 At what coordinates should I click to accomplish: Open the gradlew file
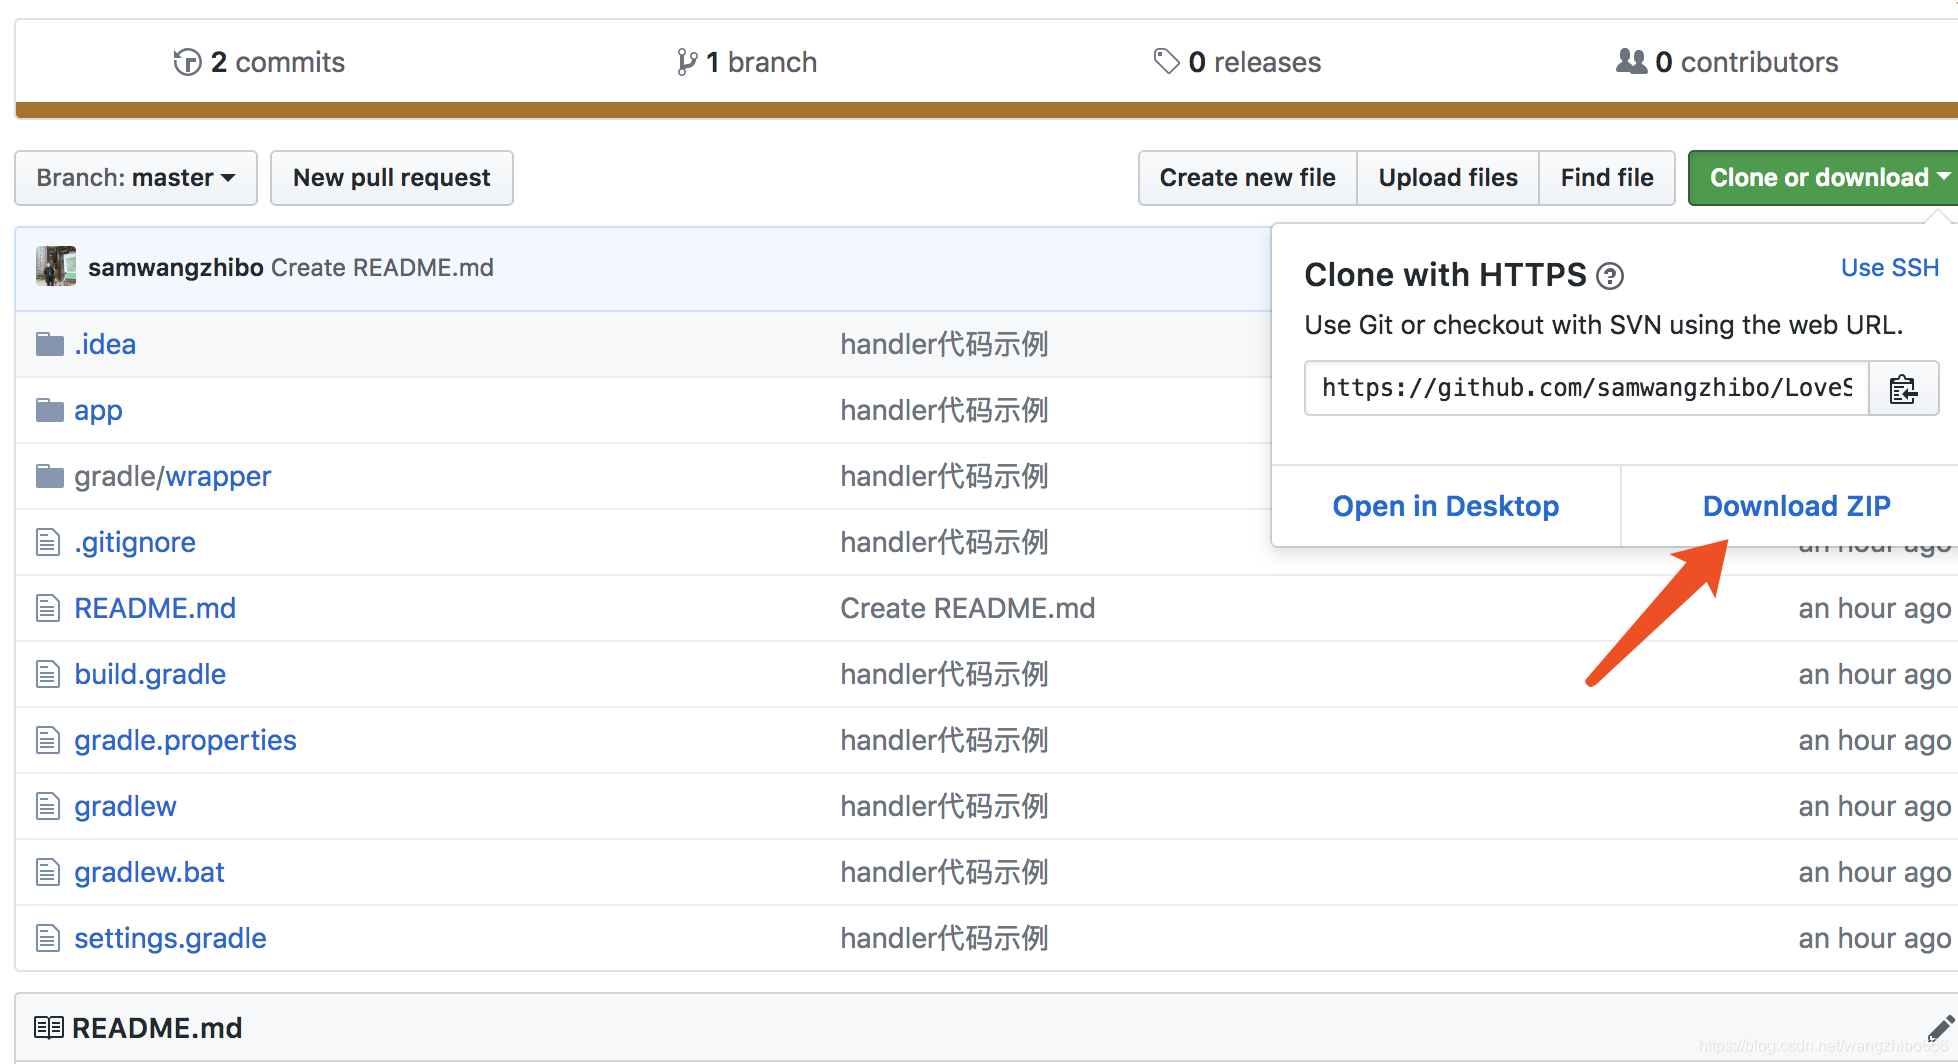(x=125, y=807)
